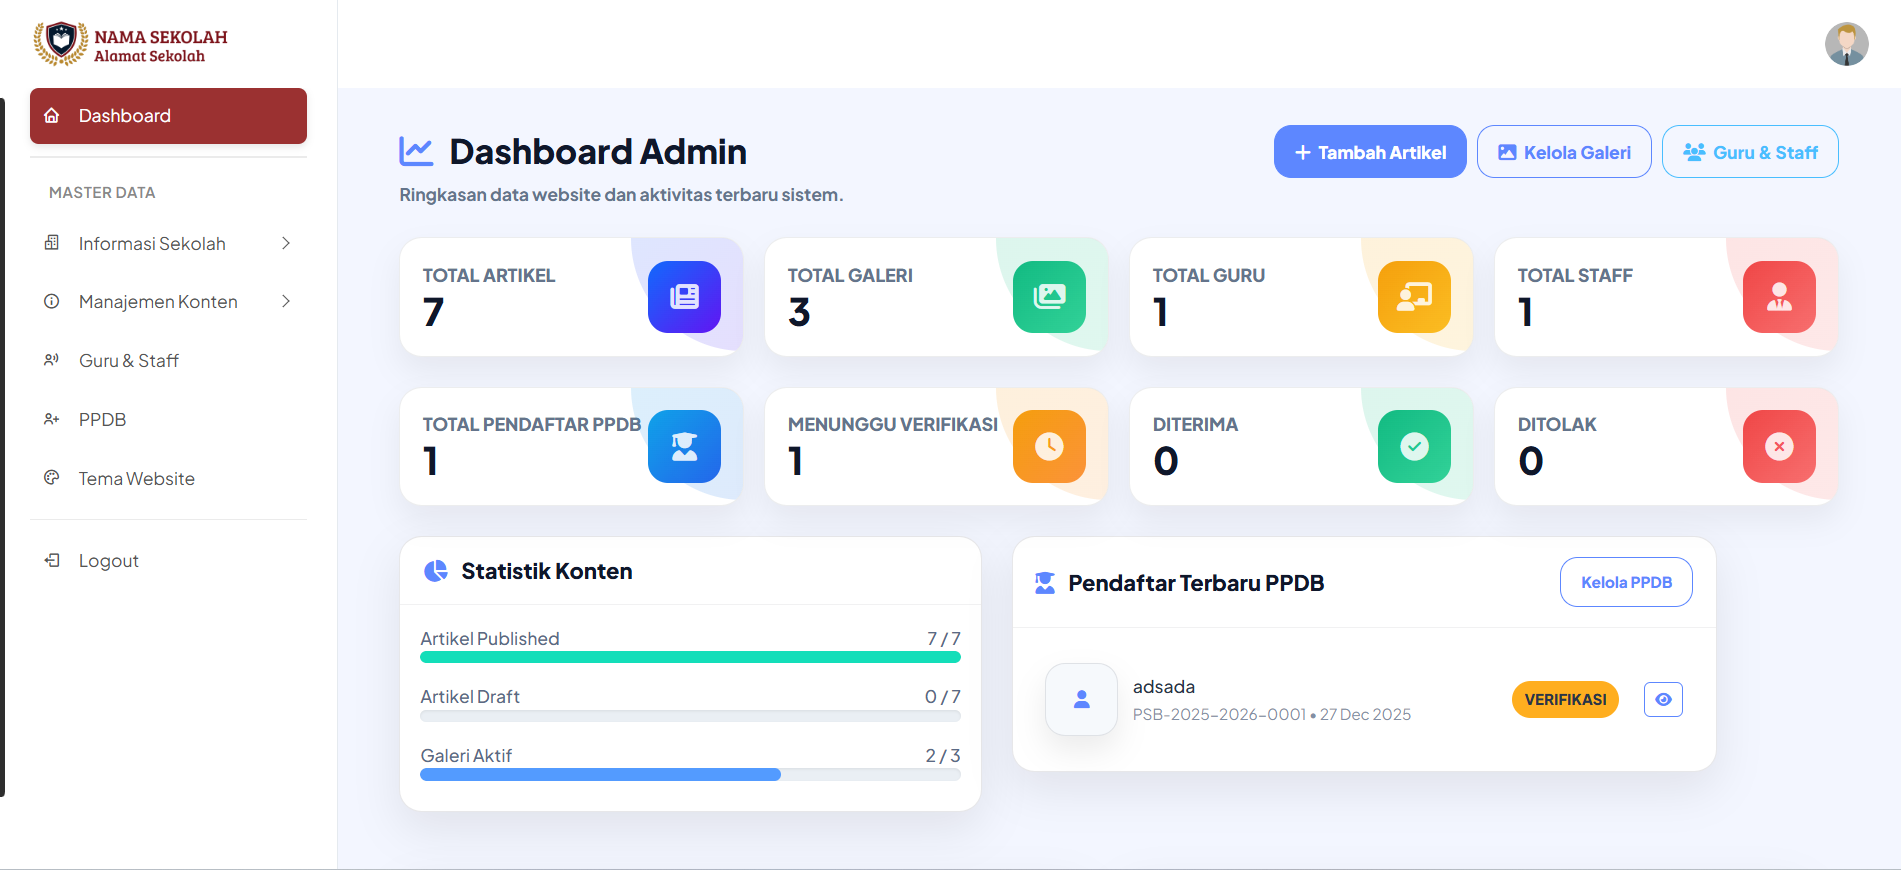This screenshot has height=870, width=1901.
Task: Select PPDB from the sidebar menu
Action: point(103,420)
